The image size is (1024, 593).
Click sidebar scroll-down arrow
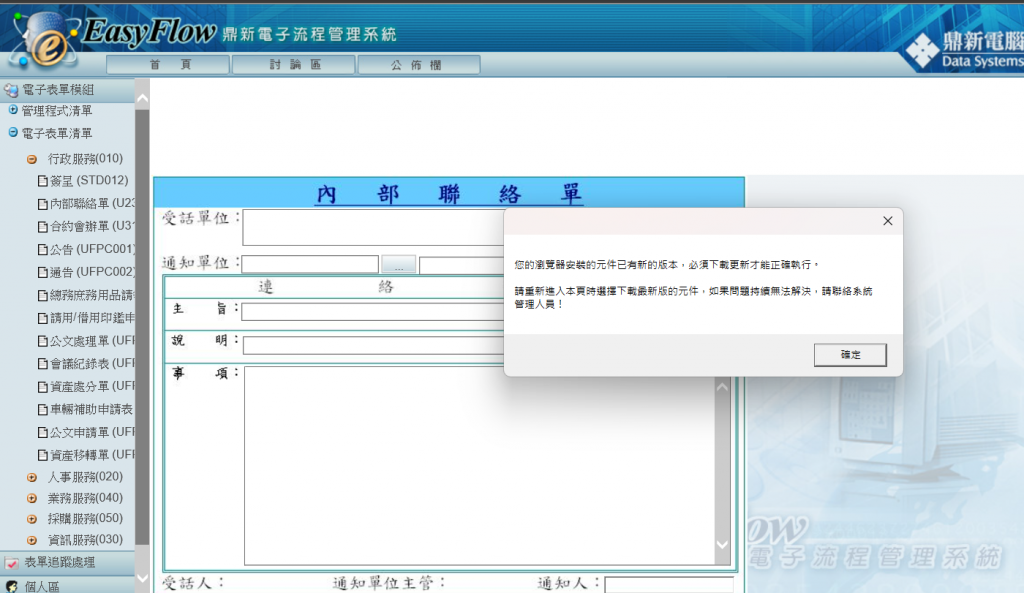142,579
